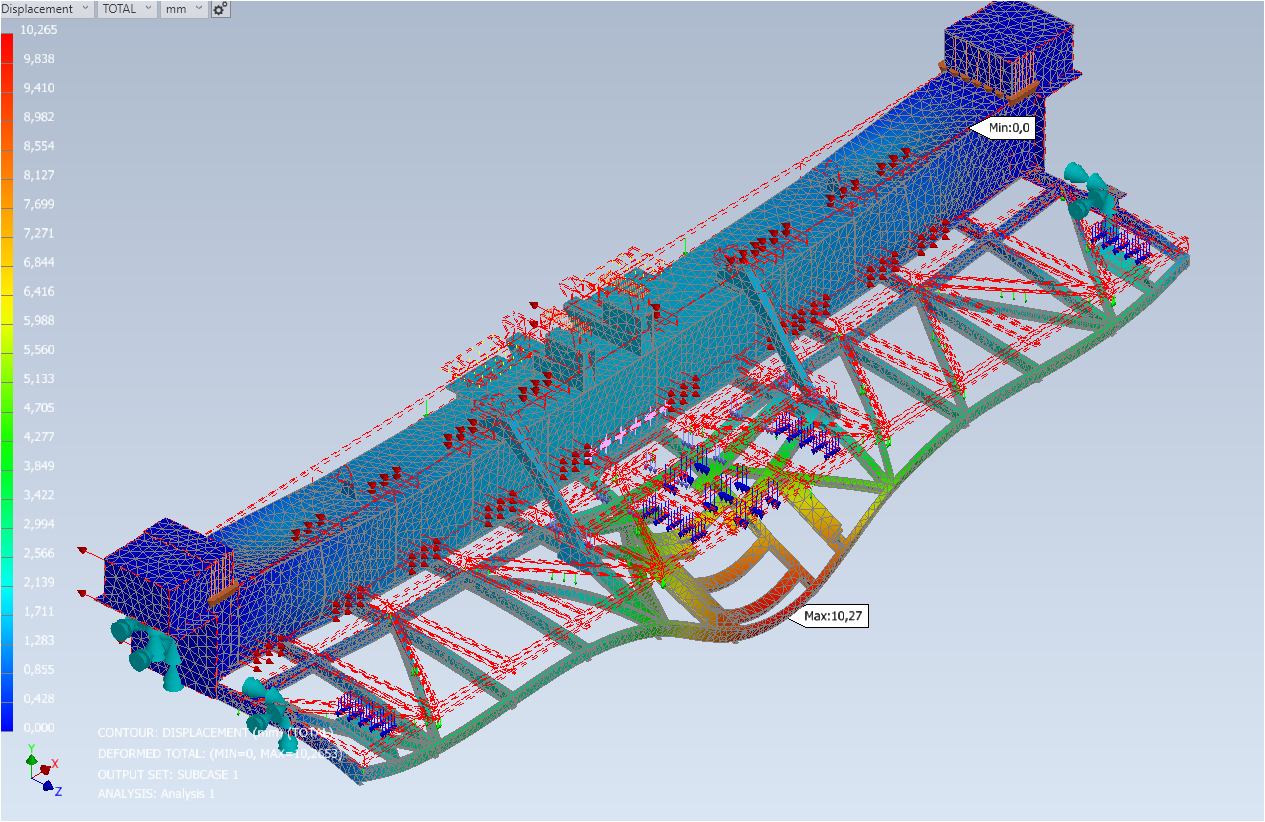This screenshot has height=822, width=1265.
Task: Select the OUTPUT SET: SUBCASE 1 text
Action: click(168, 775)
